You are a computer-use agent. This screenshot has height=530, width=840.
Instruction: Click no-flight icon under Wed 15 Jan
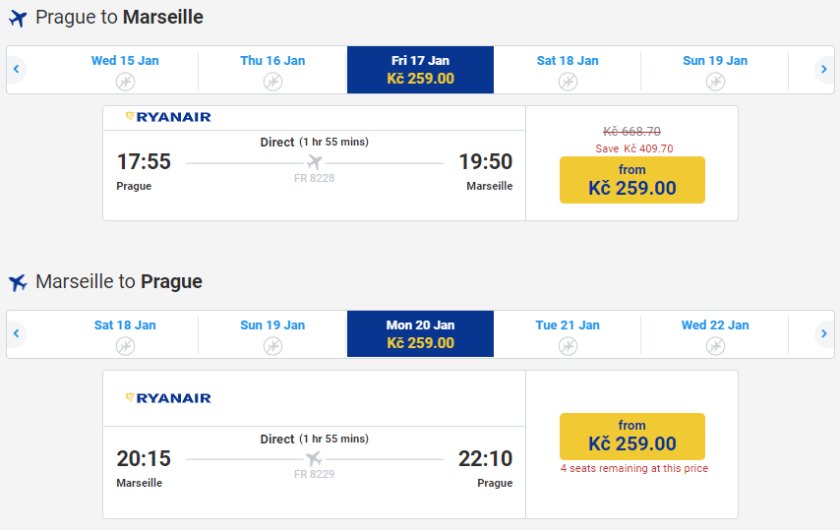[x=125, y=81]
